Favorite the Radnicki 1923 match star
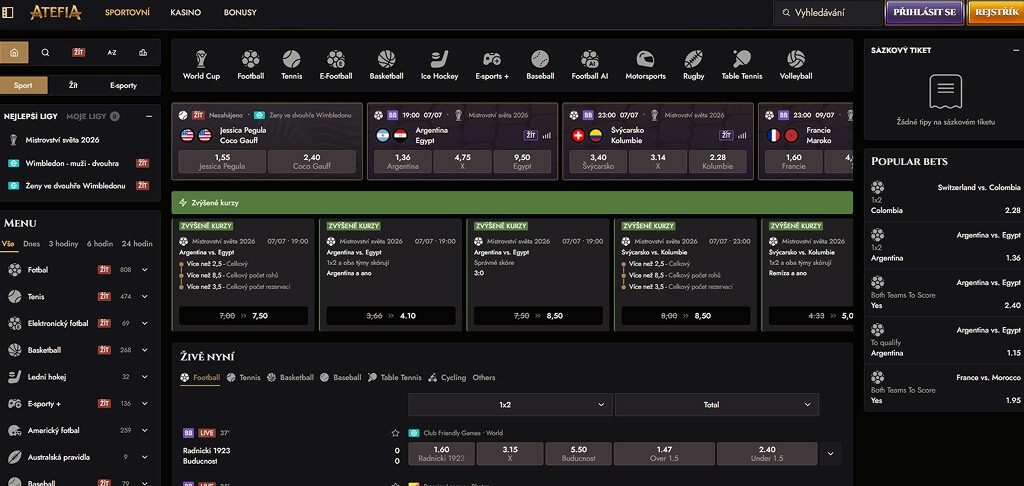 coord(394,432)
